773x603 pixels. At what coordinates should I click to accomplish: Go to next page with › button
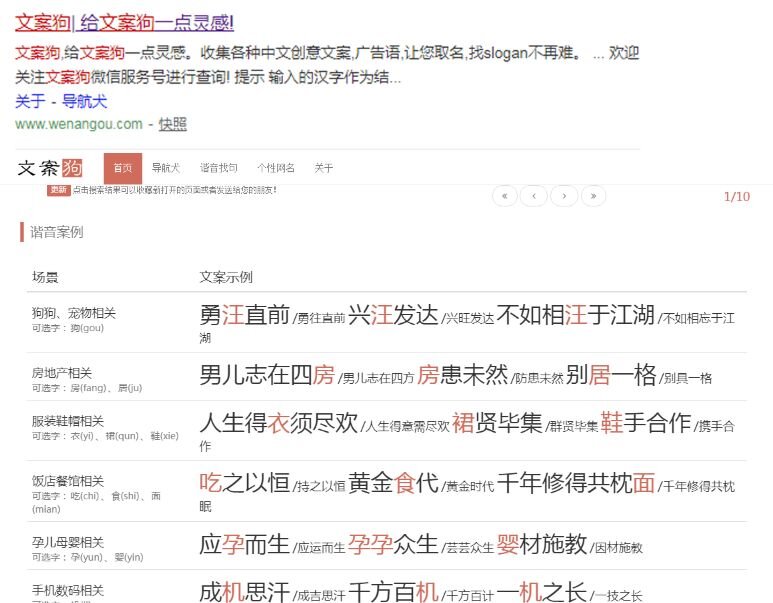(x=564, y=196)
